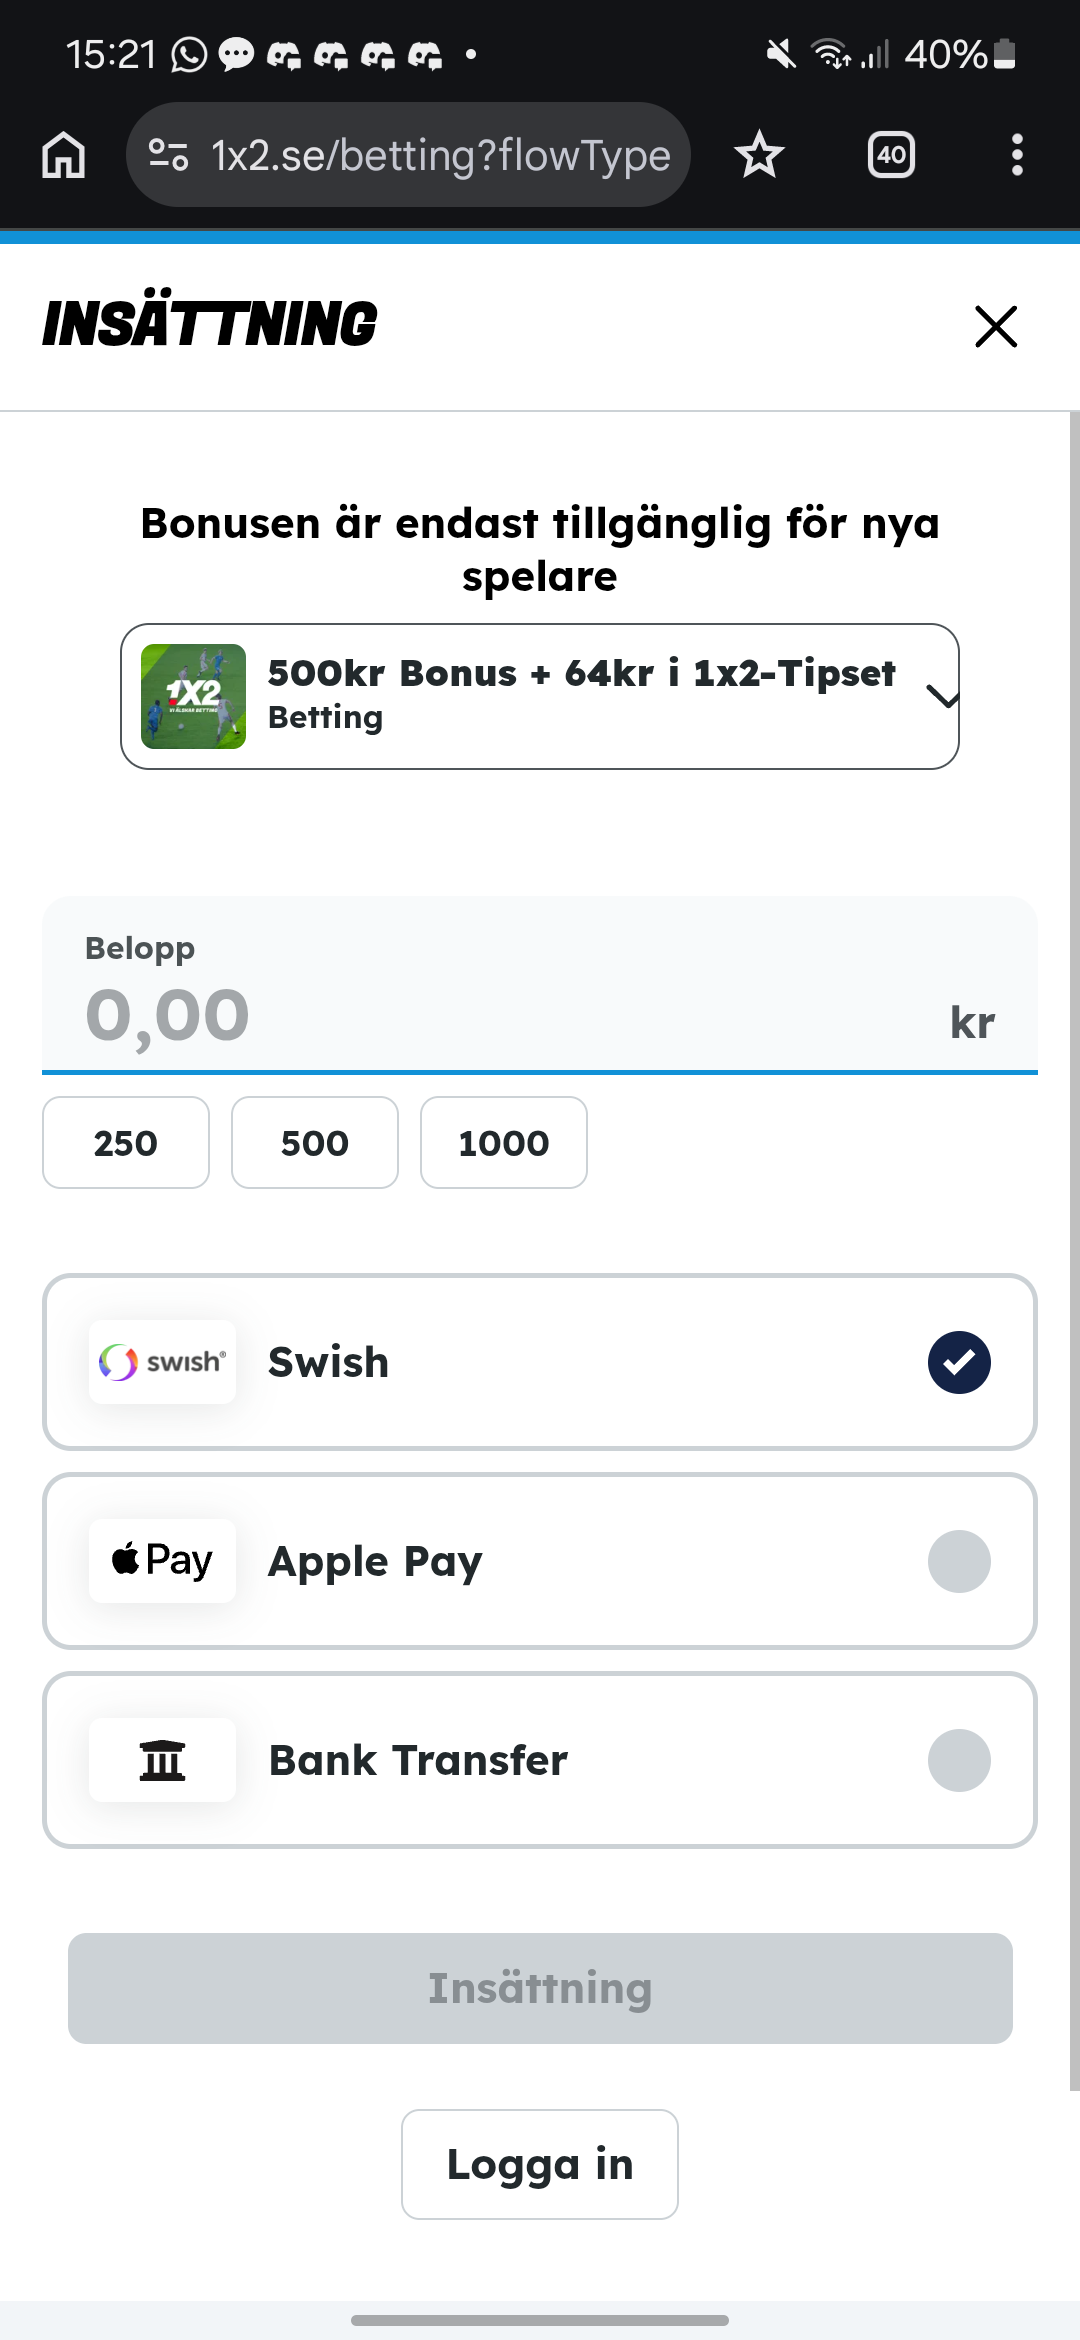Choose the 250 preset amount
This screenshot has width=1080, height=2340.
click(126, 1143)
